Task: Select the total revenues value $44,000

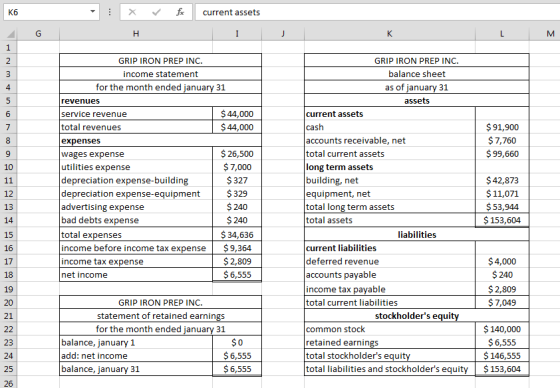Action: (237, 127)
